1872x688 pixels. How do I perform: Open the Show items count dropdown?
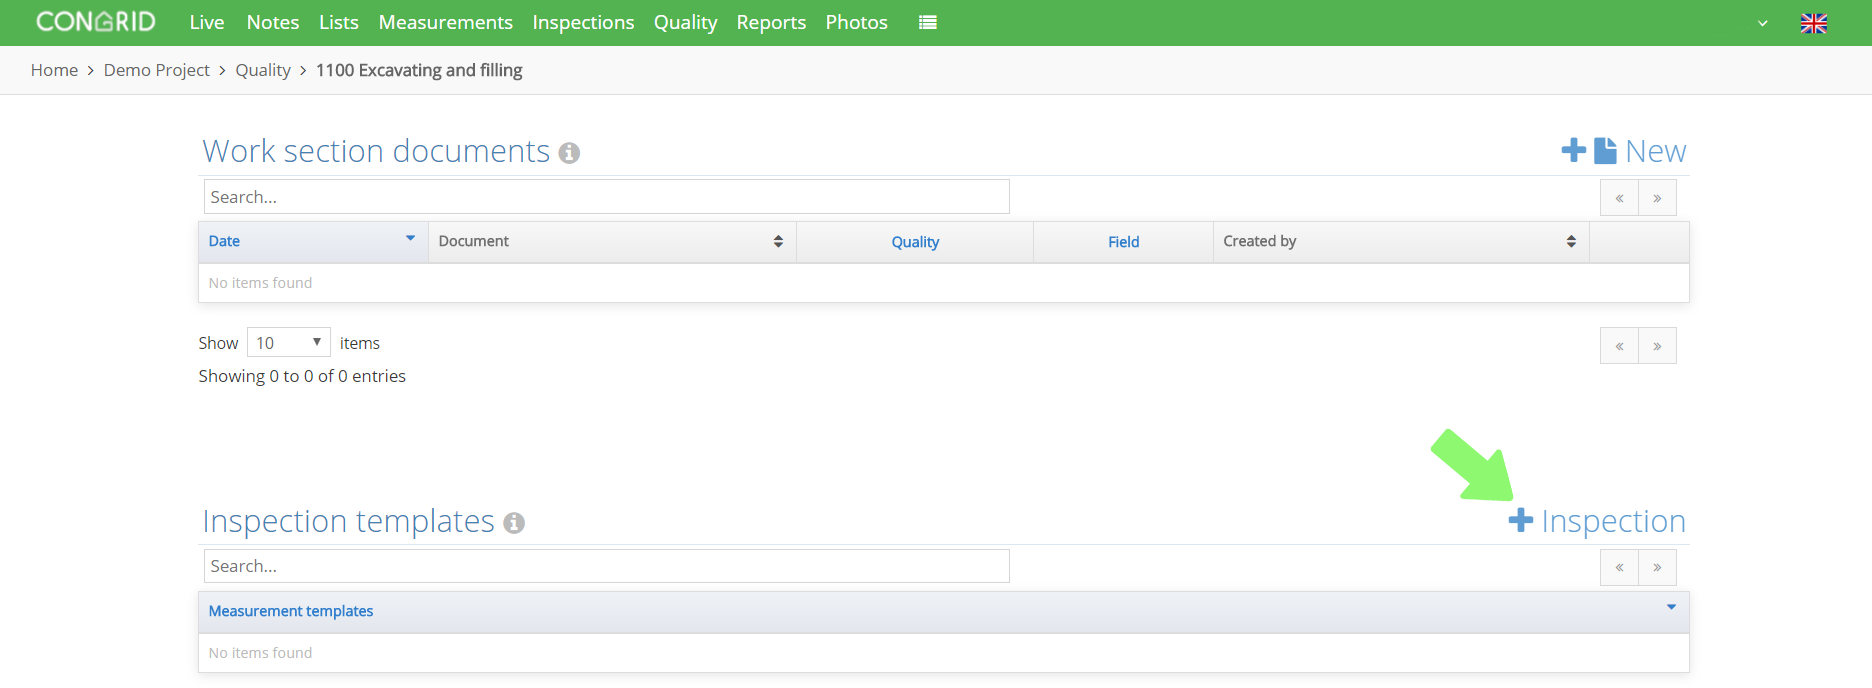coord(289,343)
